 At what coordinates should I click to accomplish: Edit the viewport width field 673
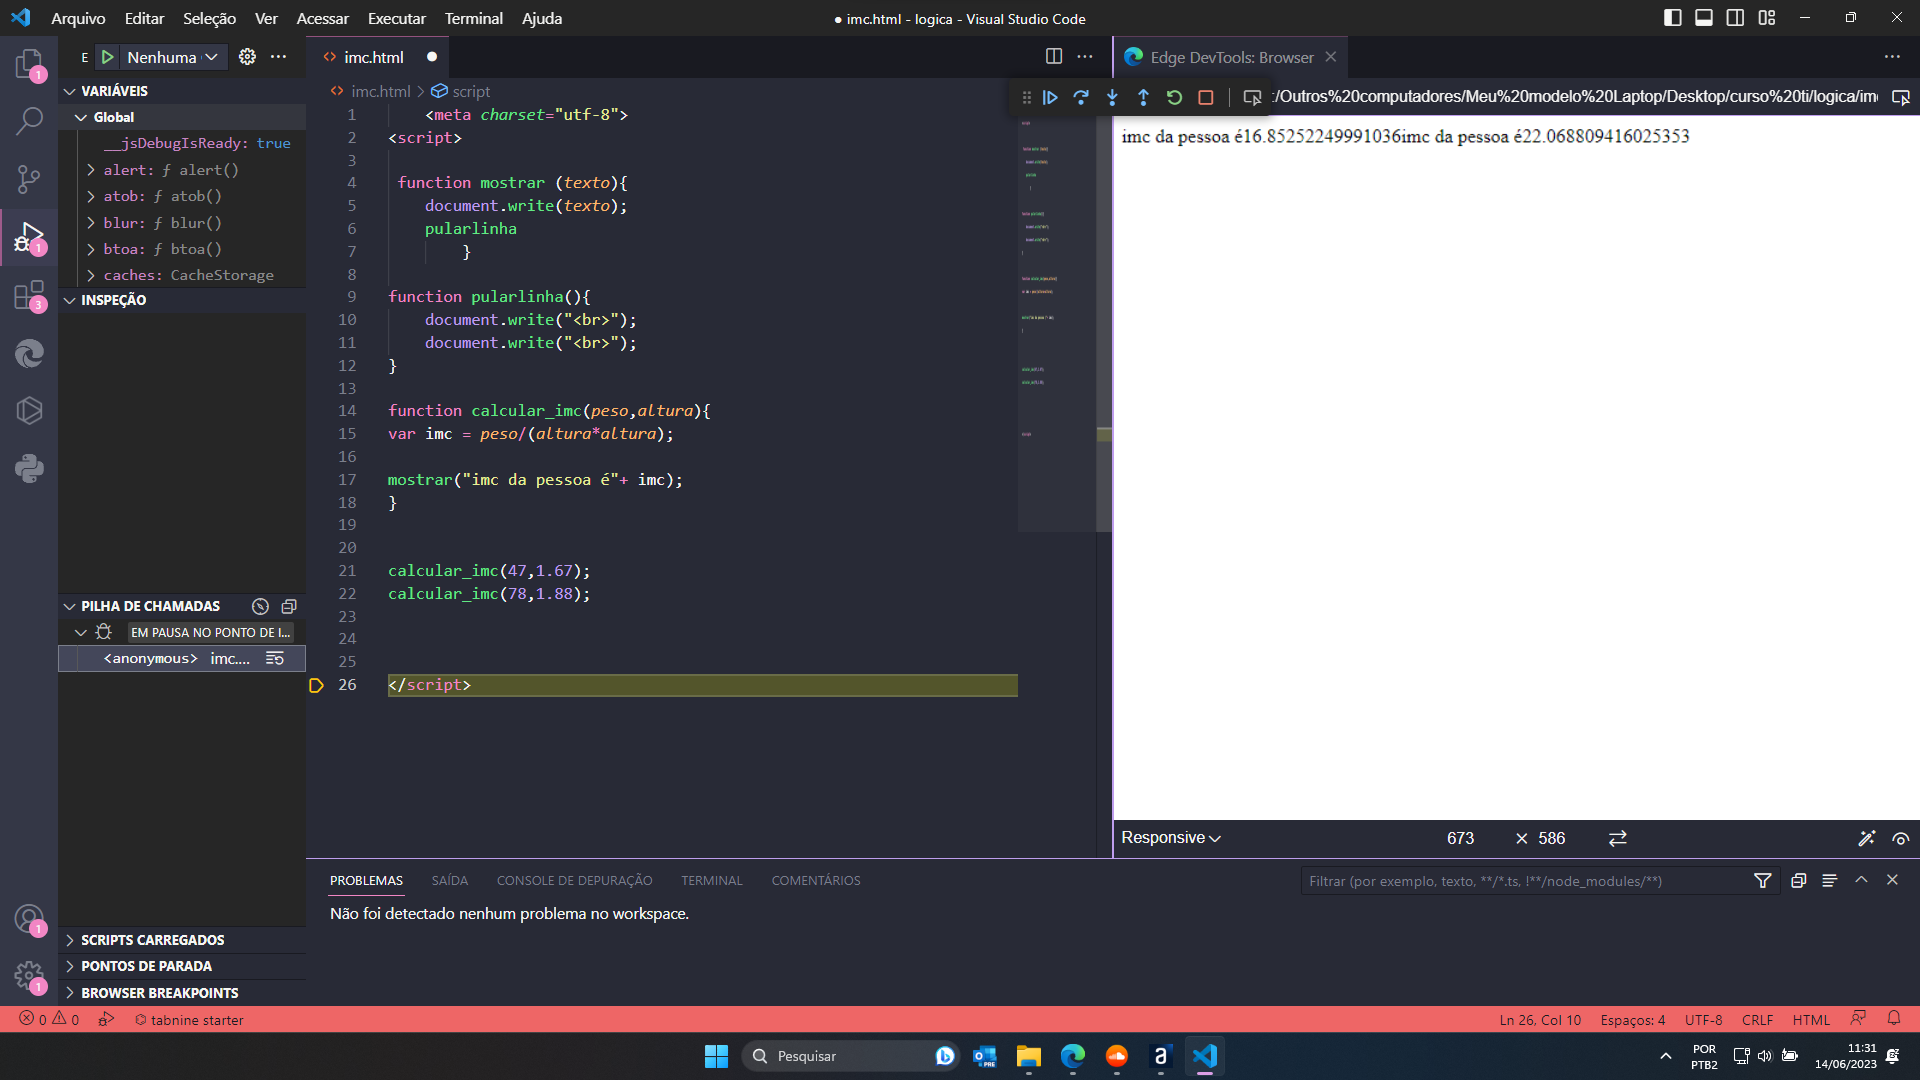[1460, 838]
